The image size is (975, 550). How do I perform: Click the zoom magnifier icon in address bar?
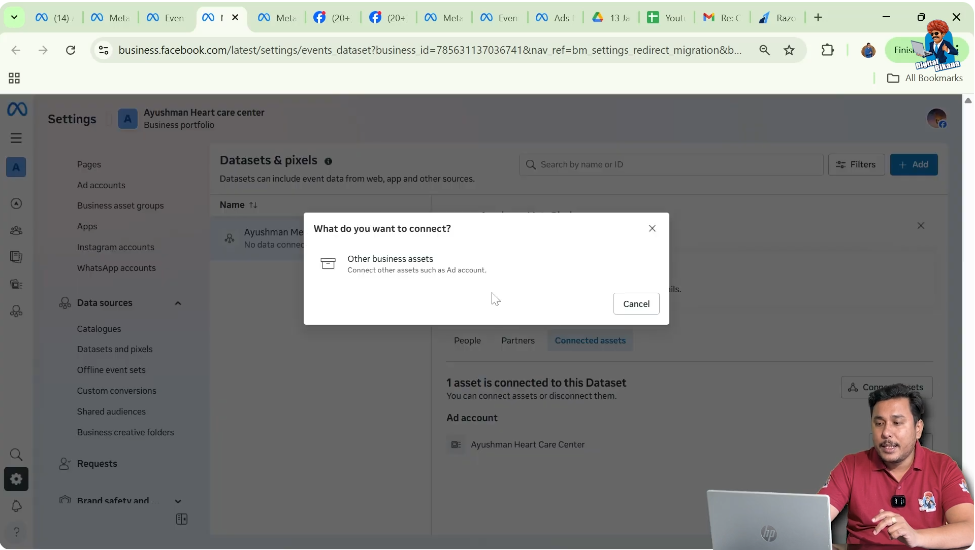click(x=764, y=50)
